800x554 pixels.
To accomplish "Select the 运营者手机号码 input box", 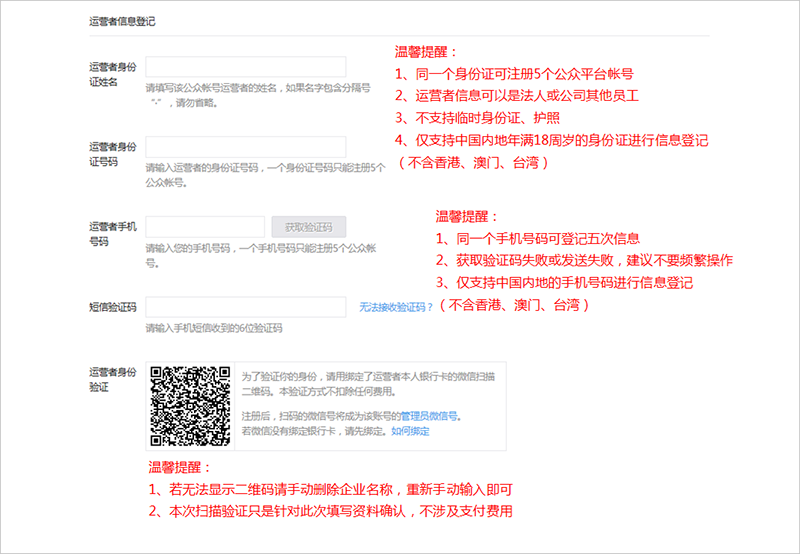I will (x=205, y=227).
